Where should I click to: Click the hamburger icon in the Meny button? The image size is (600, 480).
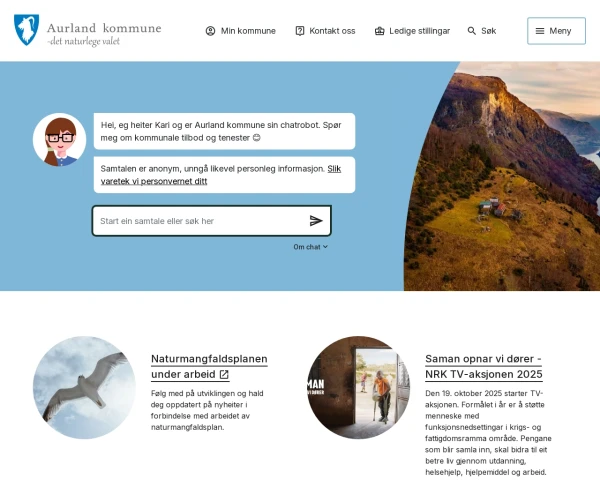[540, 31]
